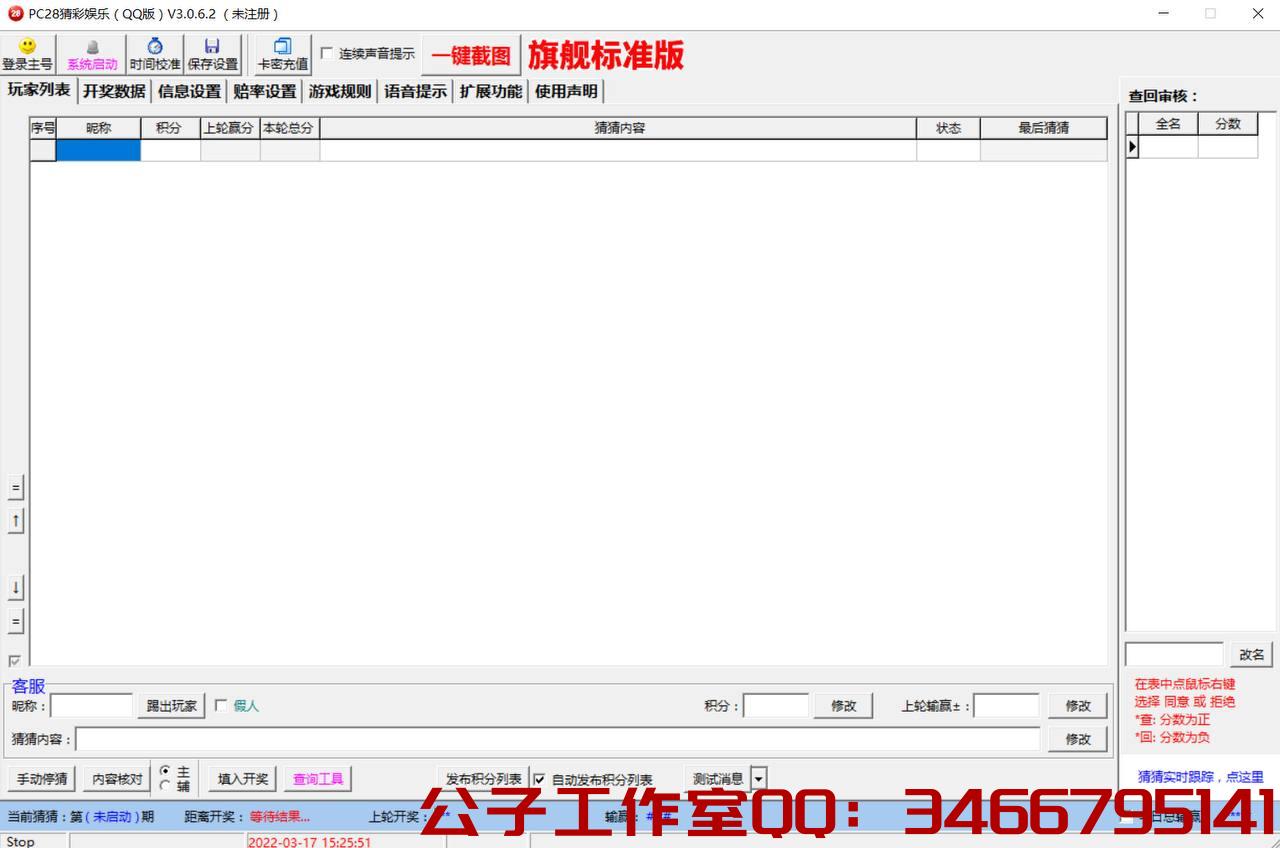
Task: Click the 测试消息 button
Action: point(718,779)
